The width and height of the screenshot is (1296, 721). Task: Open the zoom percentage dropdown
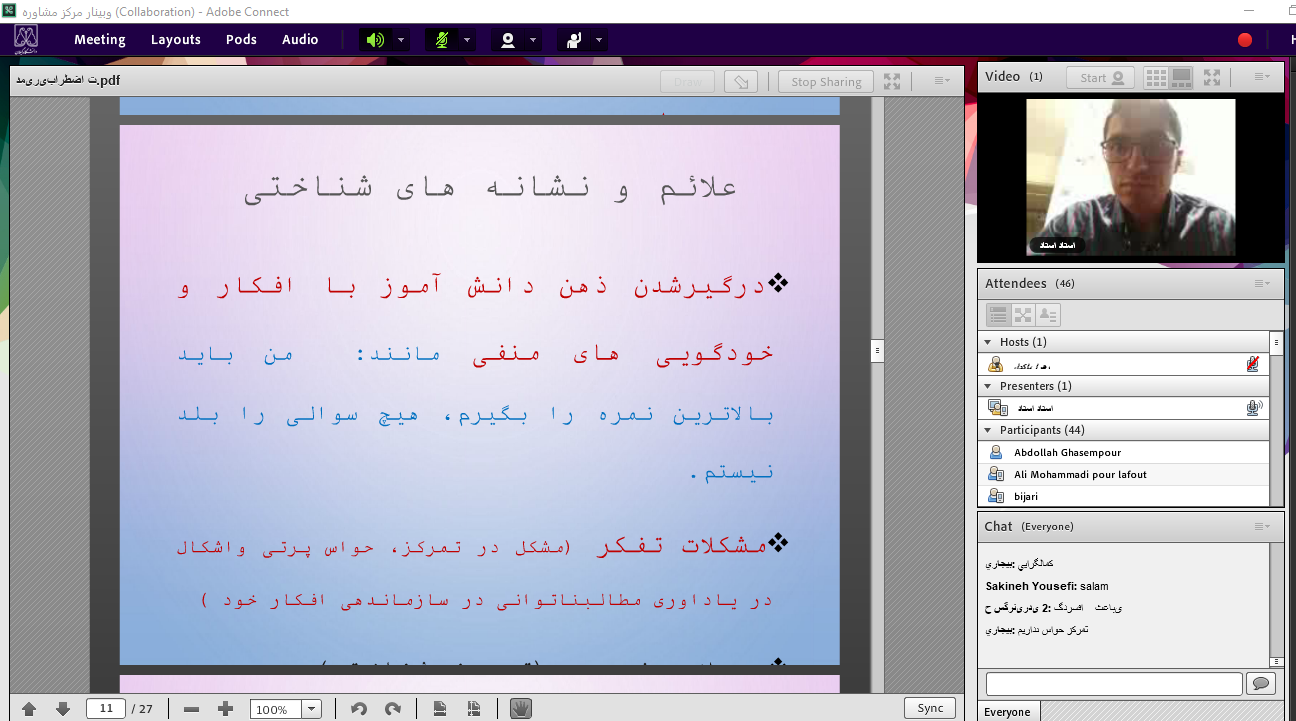pos(311,709)
